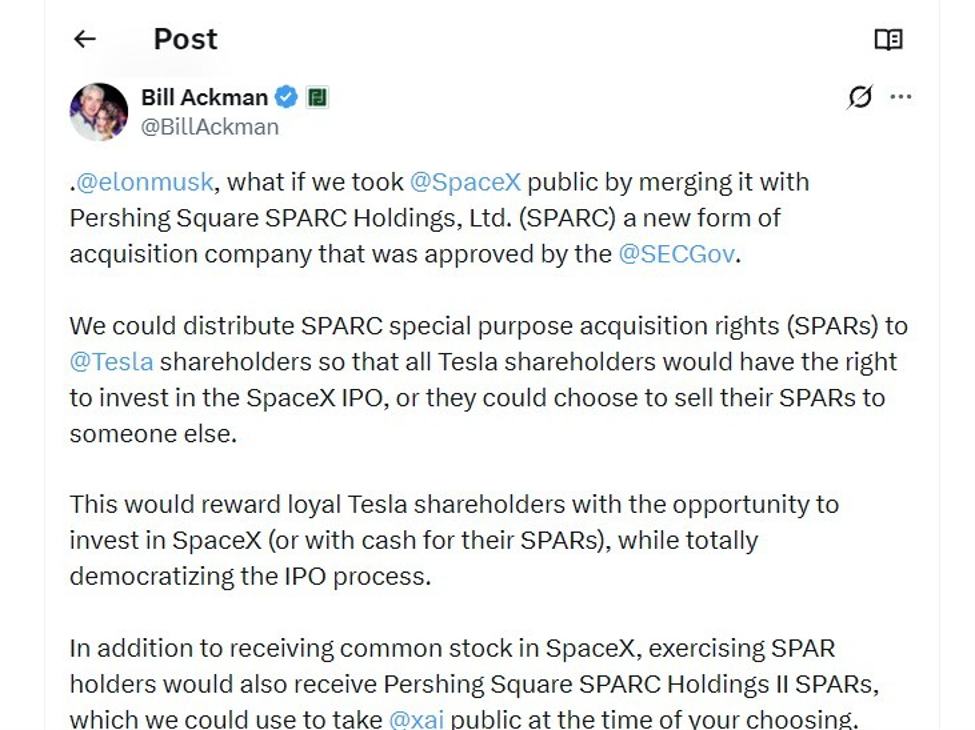Click Bill Ackman's blue verified badge
975x730 pixels.
click(285, 96)
